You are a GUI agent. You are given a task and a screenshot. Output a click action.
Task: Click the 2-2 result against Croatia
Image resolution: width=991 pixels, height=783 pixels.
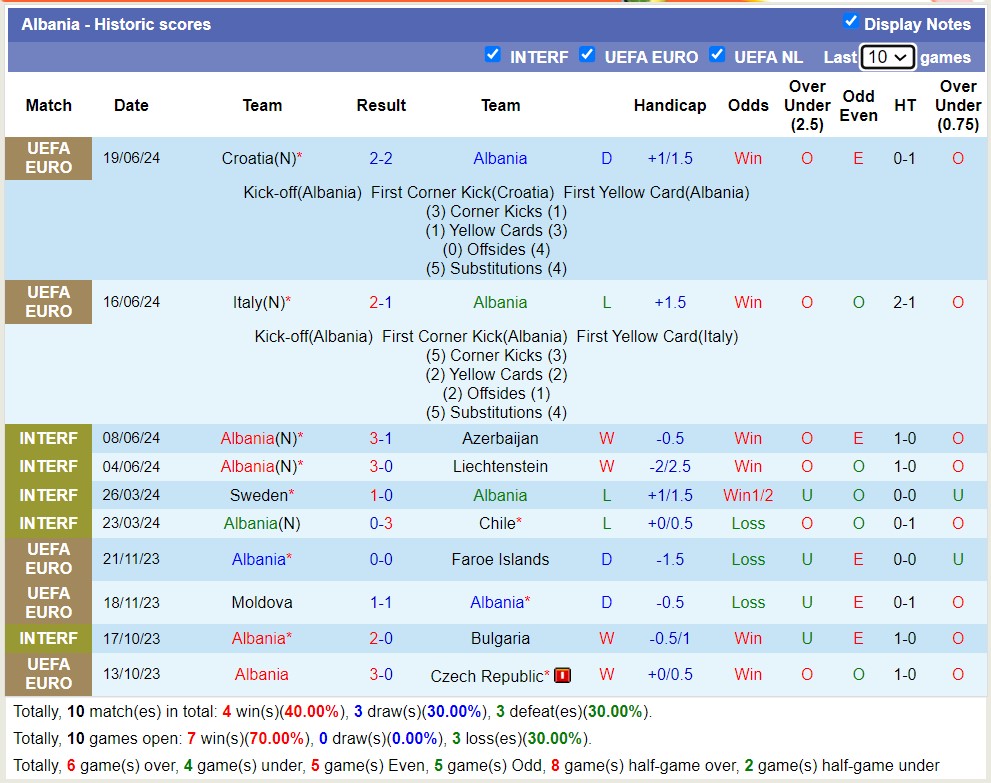[380, 158]
